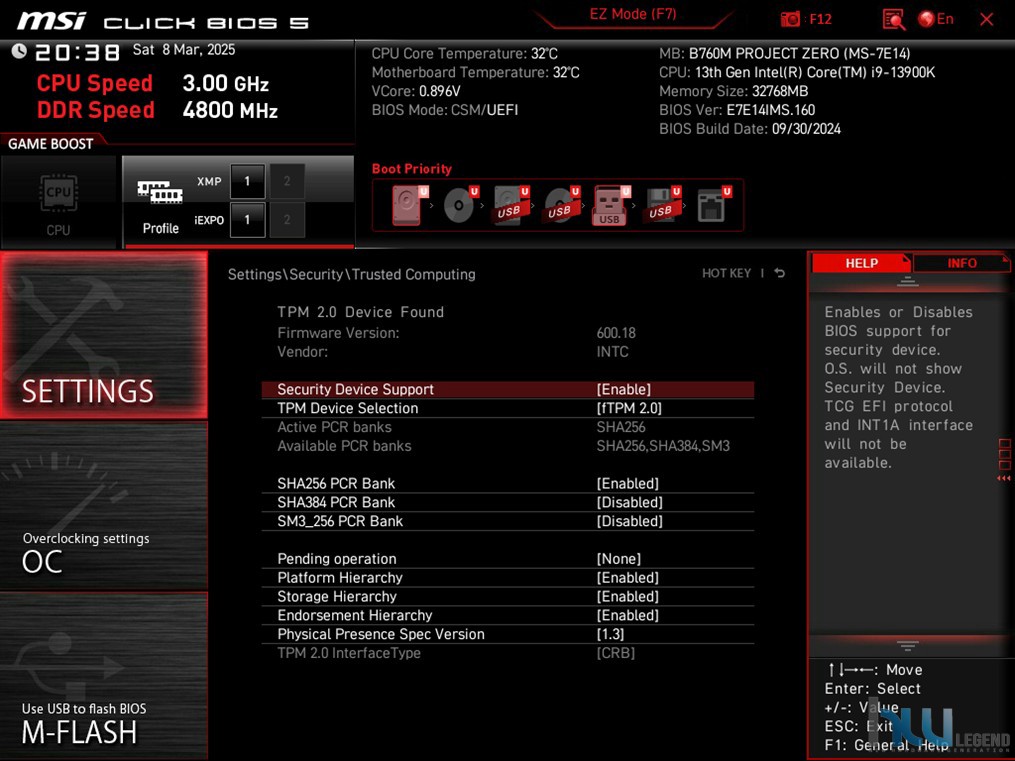The image size is (1015, 761).
Task: Change Endorsement Hierarchy [Enabled] value
Action: point(628,615)
